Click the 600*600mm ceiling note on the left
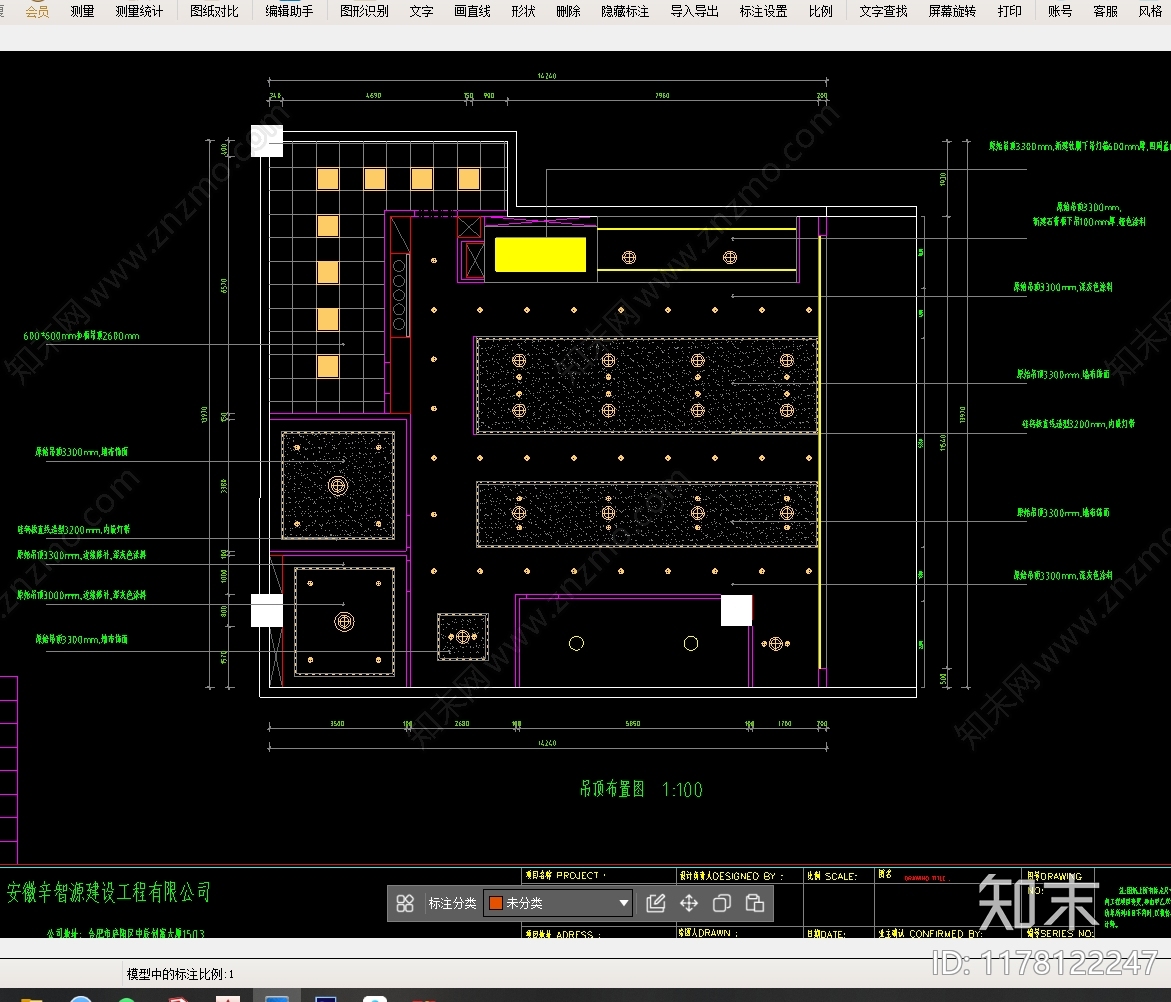This screenshot has width=1171, height=1002. pos(81,336)
